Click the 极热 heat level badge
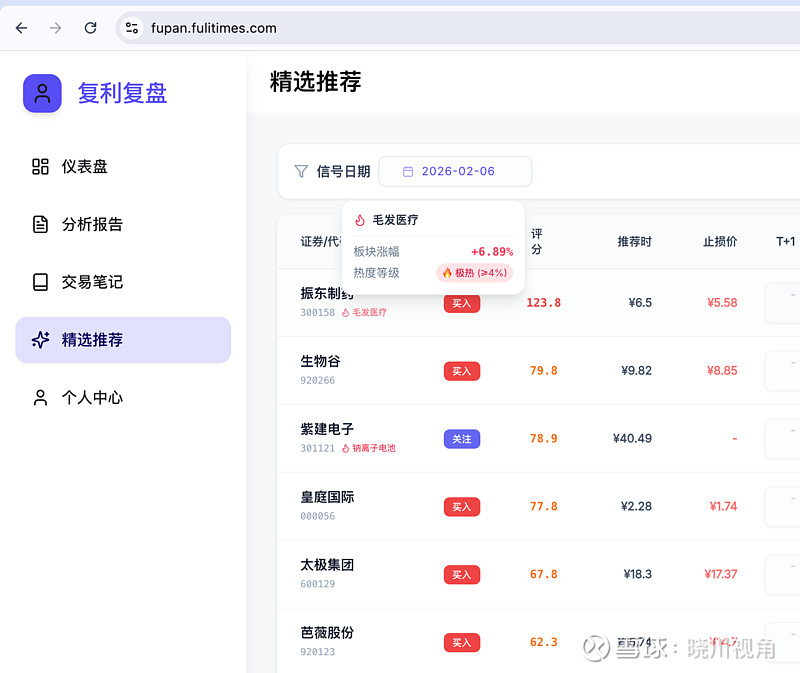The image size is (800, 673). coord(474,272)
